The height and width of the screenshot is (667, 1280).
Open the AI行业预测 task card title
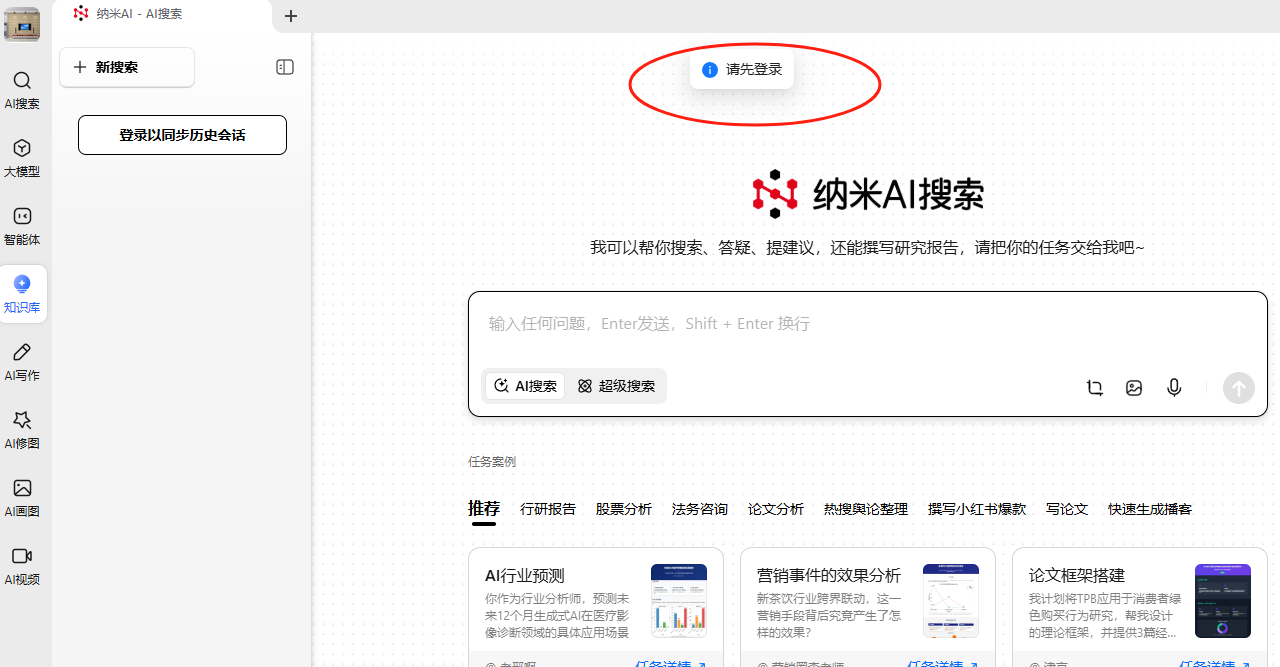click(x=525, y=576)
